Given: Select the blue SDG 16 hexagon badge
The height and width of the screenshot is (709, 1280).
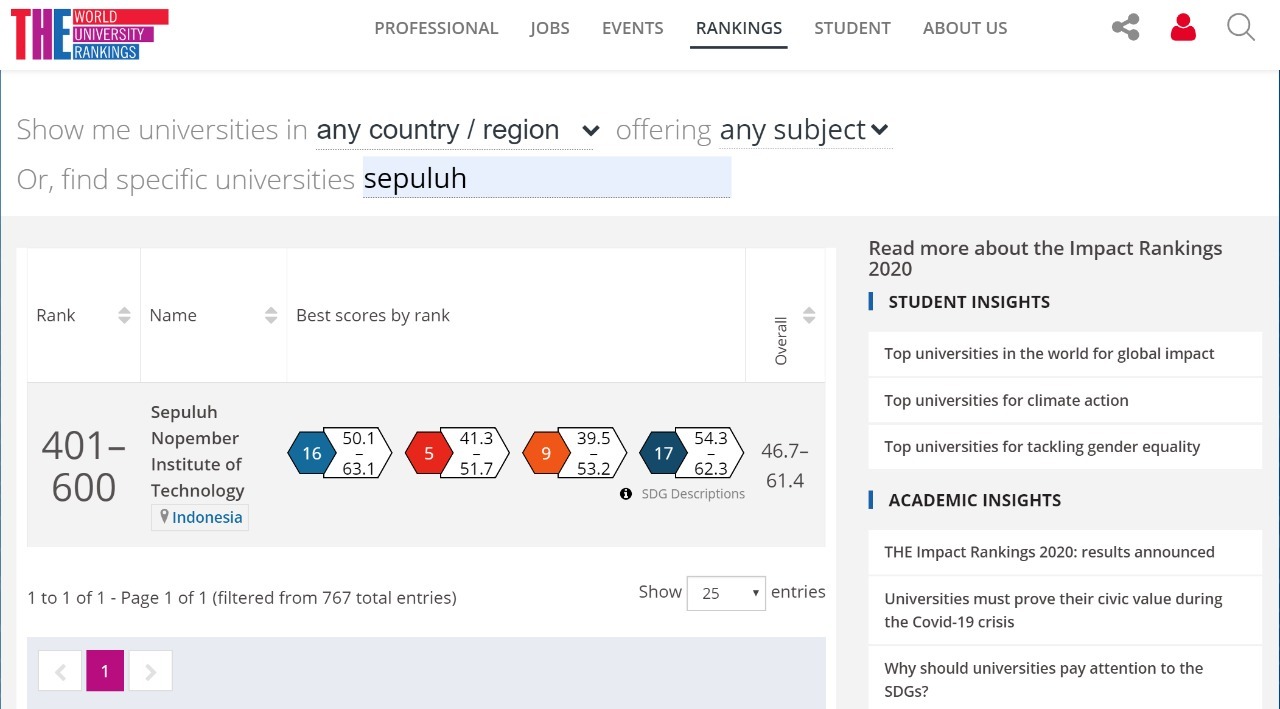Looking at the screenshot, I should click(312, 453).
